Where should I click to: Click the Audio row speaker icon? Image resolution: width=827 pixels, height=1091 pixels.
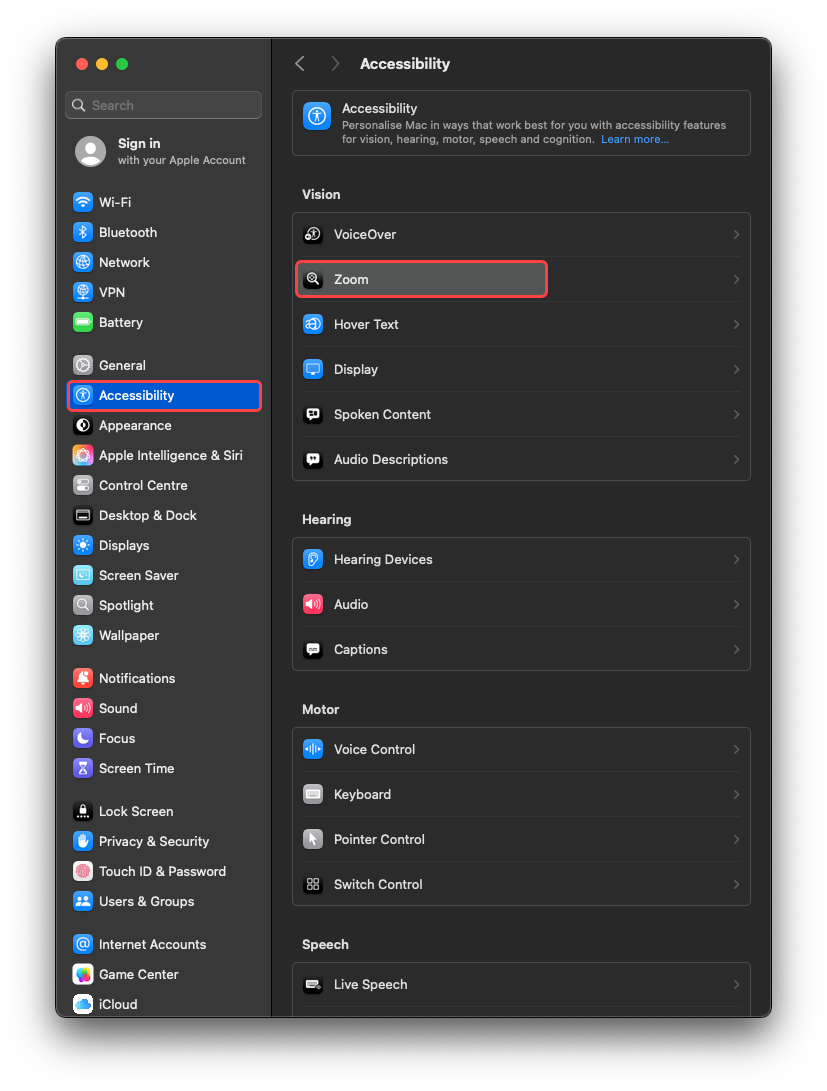[x=313, y=605]
